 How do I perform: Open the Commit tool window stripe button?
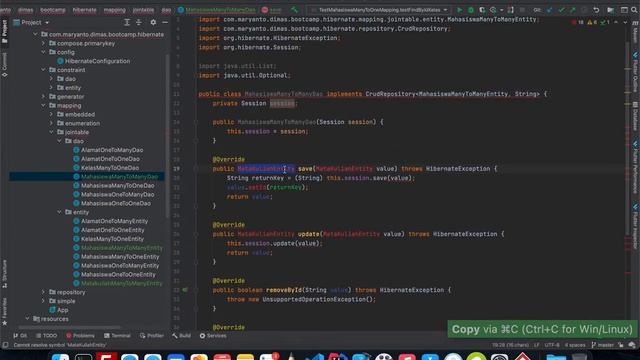[4, 65]
